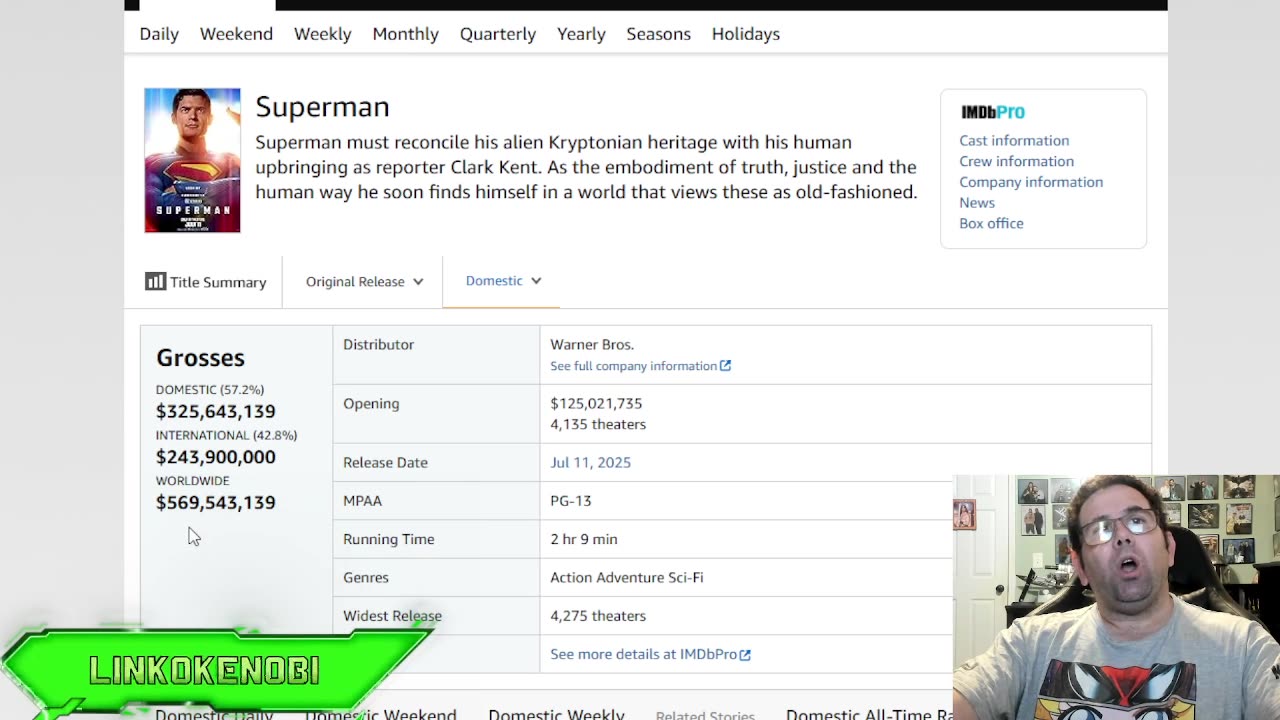1280x720 pixels.
Task: Open the Daily box office tab
Action: pos(159,34)
